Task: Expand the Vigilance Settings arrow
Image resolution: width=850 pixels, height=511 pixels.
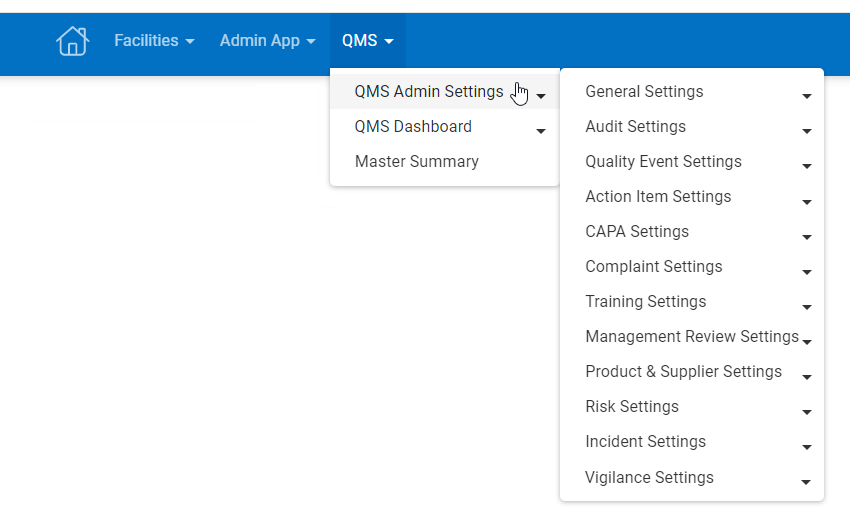Action: point(807,482)
